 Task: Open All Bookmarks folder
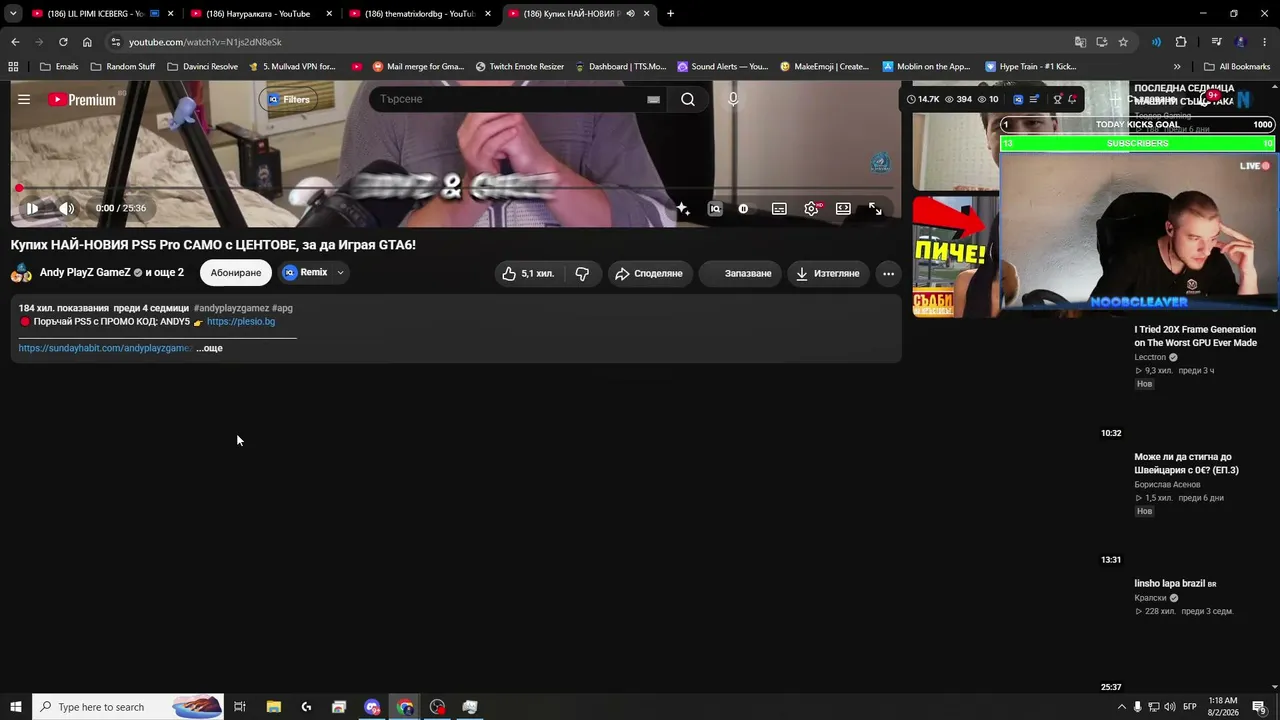(x=1237, y=66)
